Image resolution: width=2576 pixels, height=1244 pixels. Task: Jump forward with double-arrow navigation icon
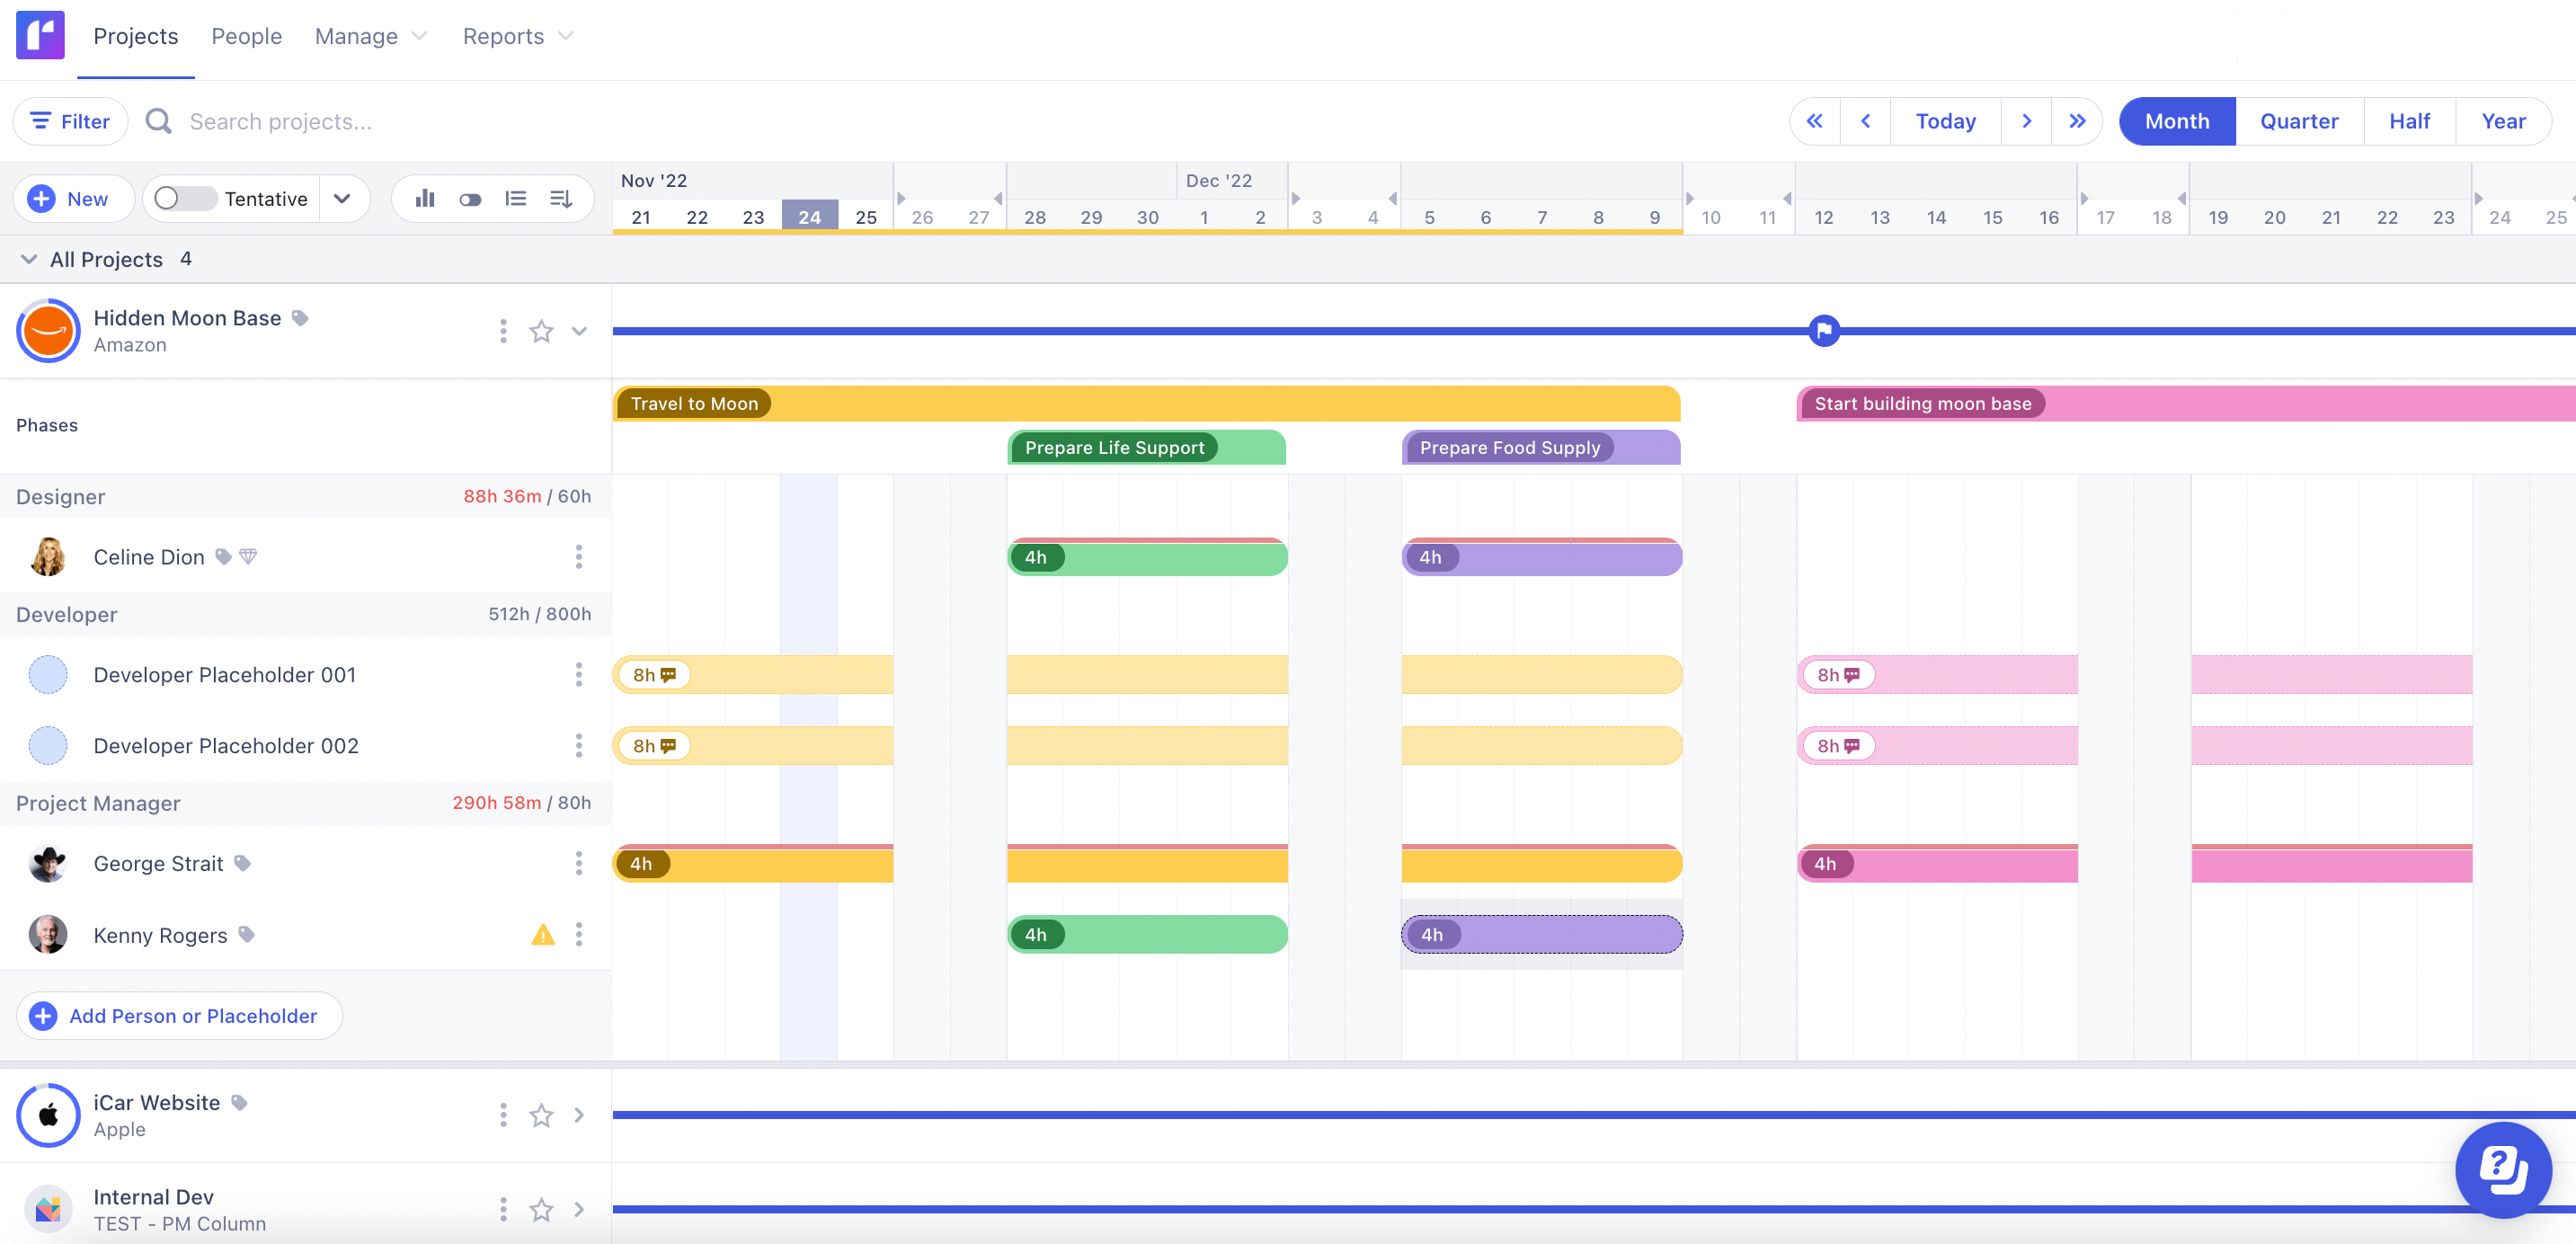(2077, 121)
